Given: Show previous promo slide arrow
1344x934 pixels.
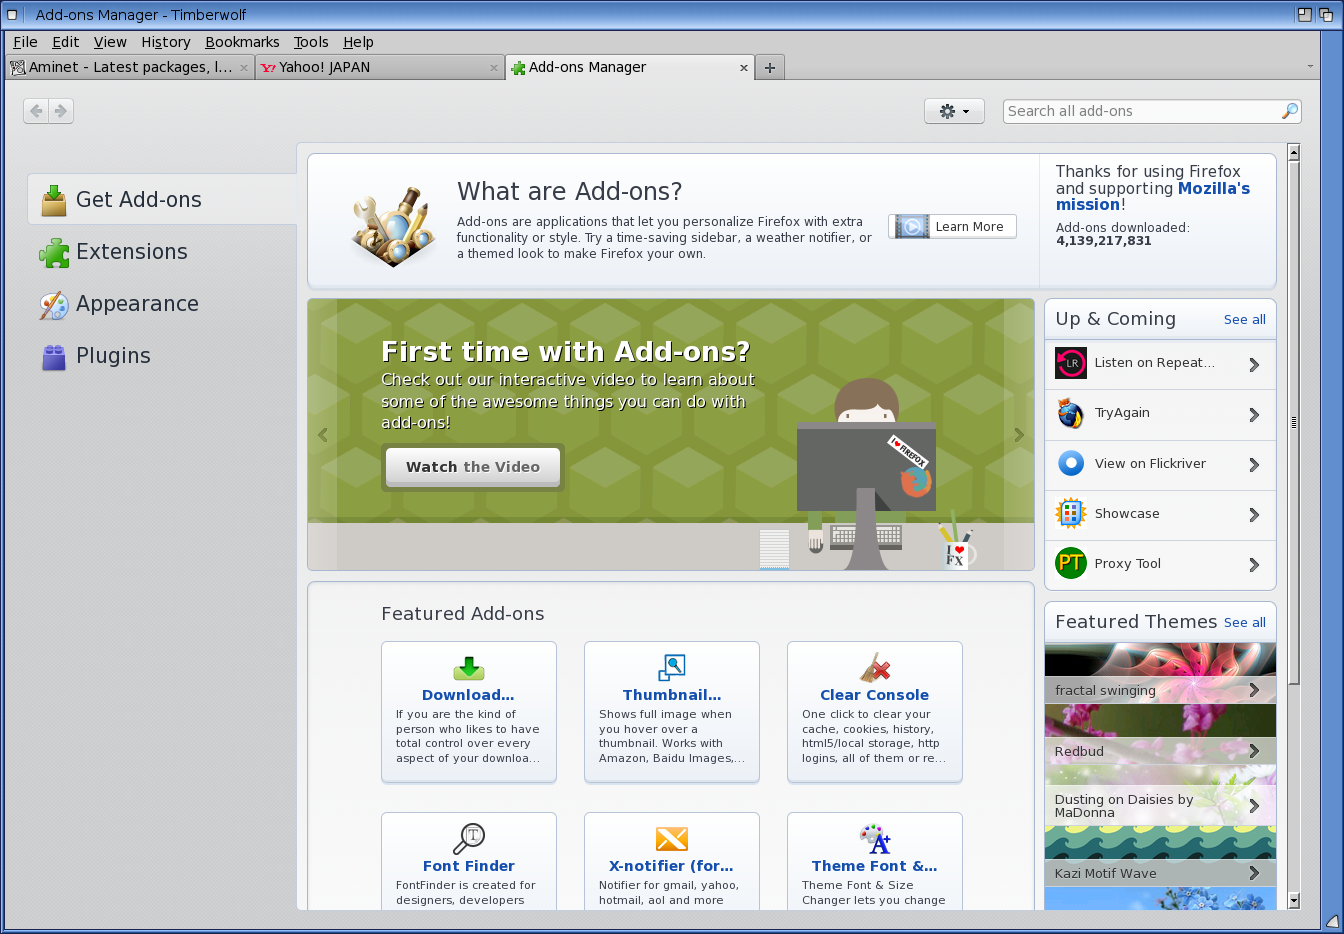Looking at the screenshot, I should pyautogui.click(x=323, y=435).
